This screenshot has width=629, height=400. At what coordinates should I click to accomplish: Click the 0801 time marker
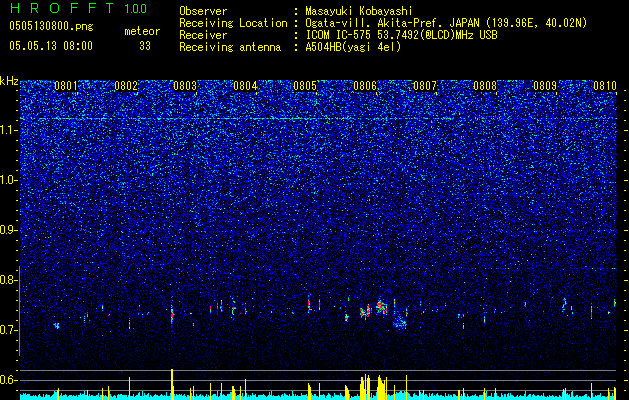coord(66,86)
